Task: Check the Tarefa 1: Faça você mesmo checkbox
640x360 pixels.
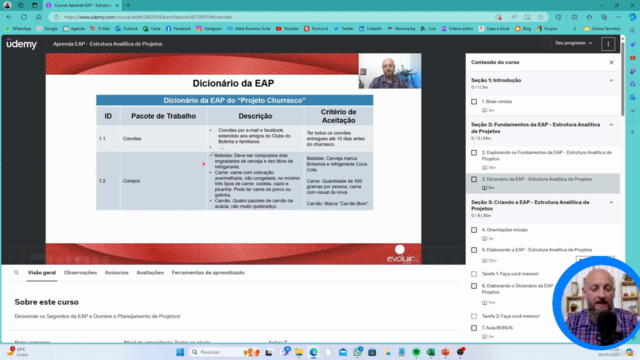Action: (474, 274)
